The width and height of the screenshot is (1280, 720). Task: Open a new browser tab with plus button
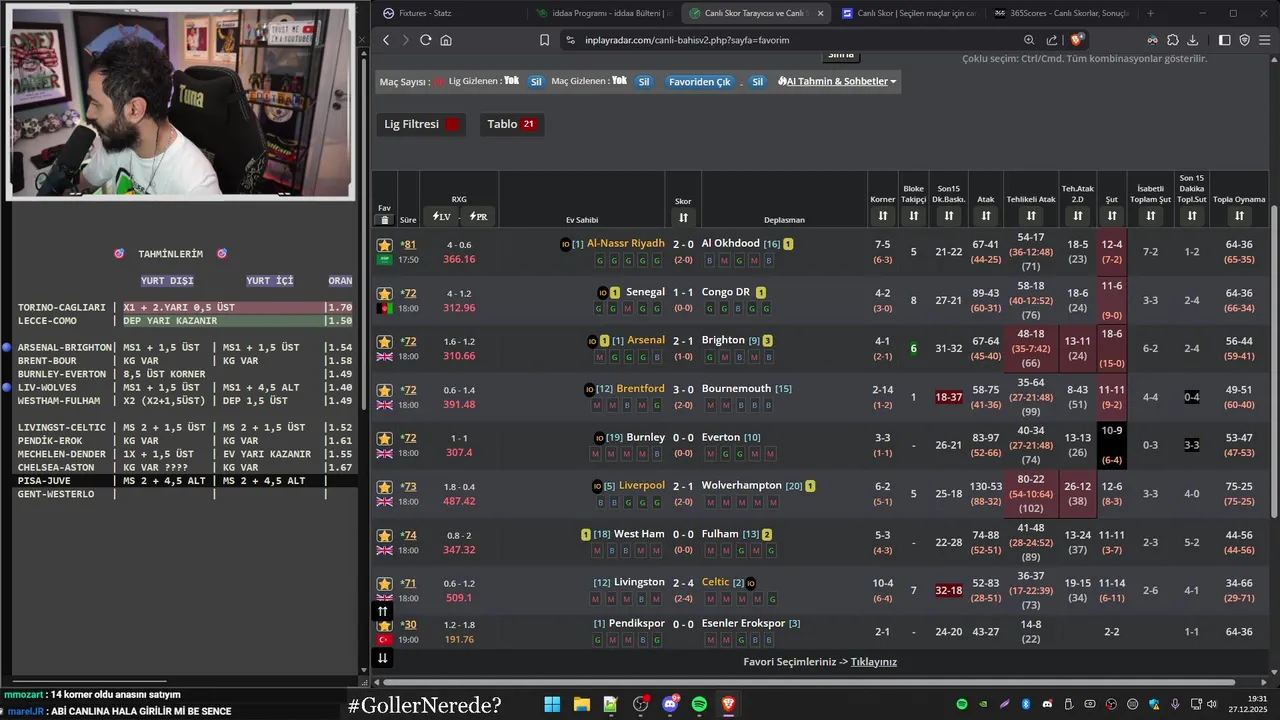[1150, 13]
